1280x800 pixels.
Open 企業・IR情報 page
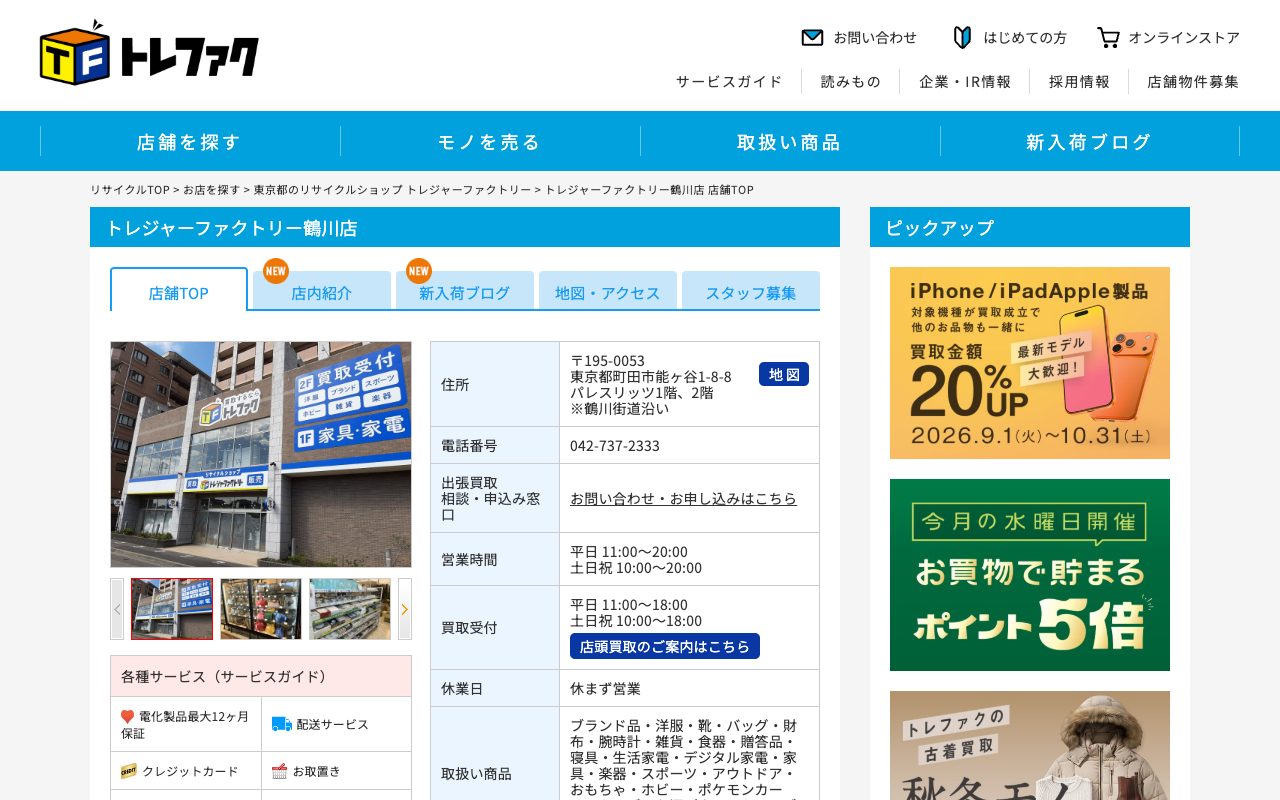tap(965, 82)
